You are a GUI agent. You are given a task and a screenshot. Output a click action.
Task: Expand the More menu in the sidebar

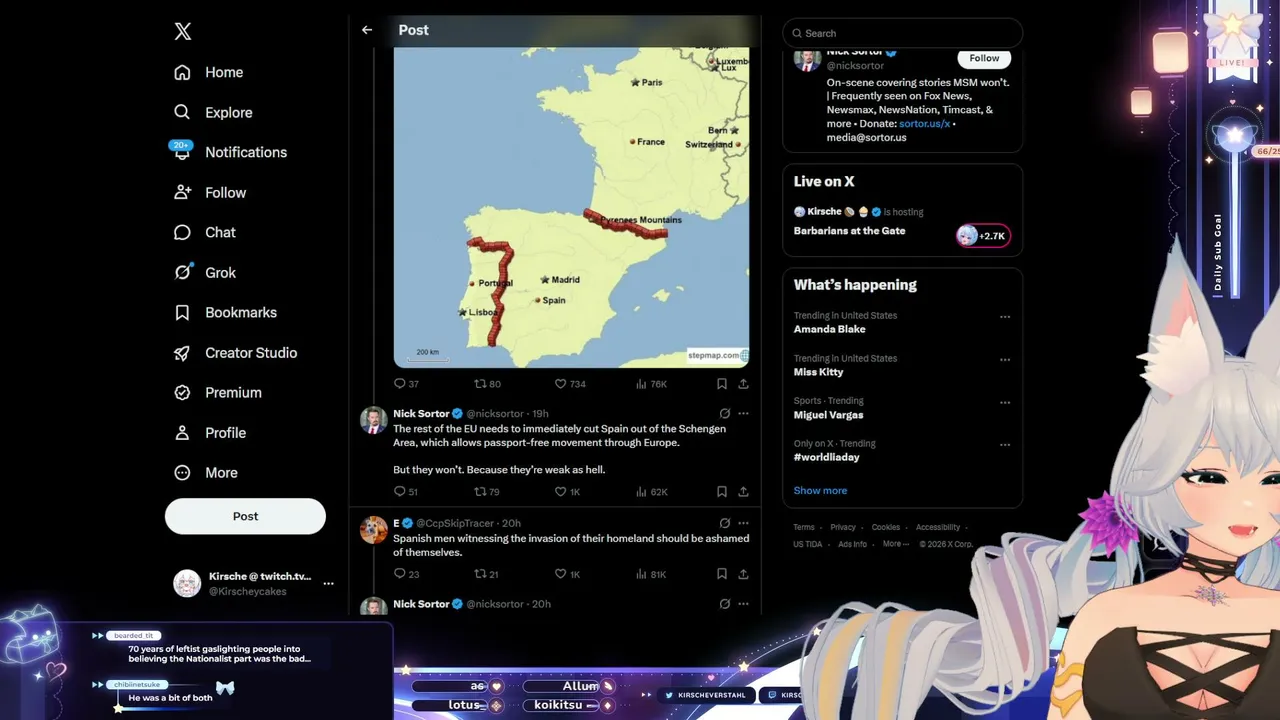206,472
